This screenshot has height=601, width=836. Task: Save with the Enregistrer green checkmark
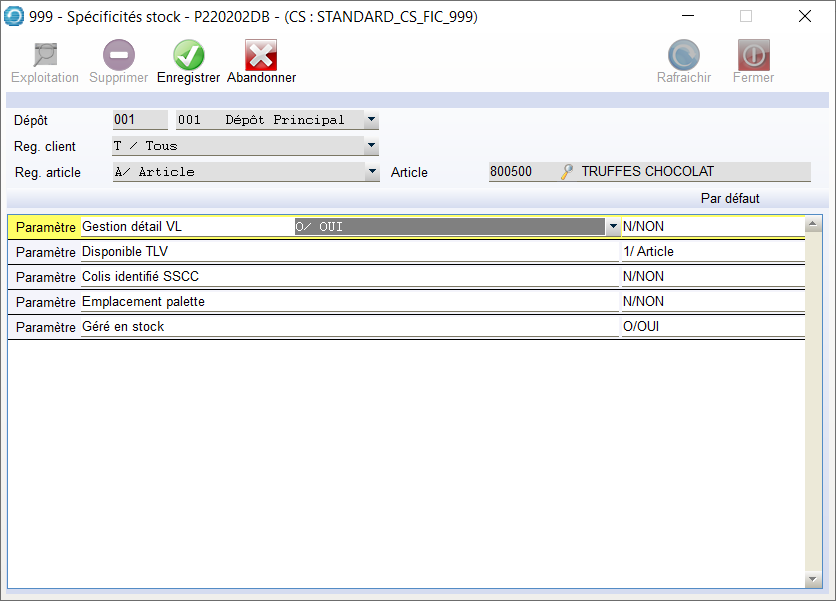pos(188,56)
